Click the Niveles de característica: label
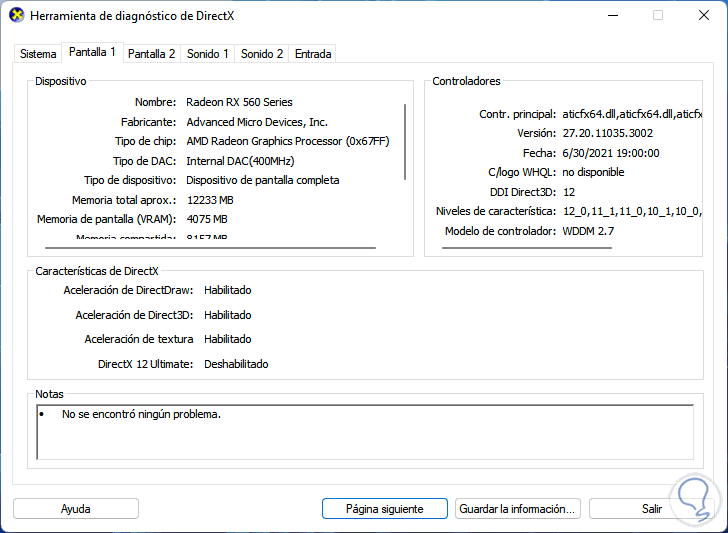Image resolution: width=728 pixels, height=533 pixels. (496, 212)
